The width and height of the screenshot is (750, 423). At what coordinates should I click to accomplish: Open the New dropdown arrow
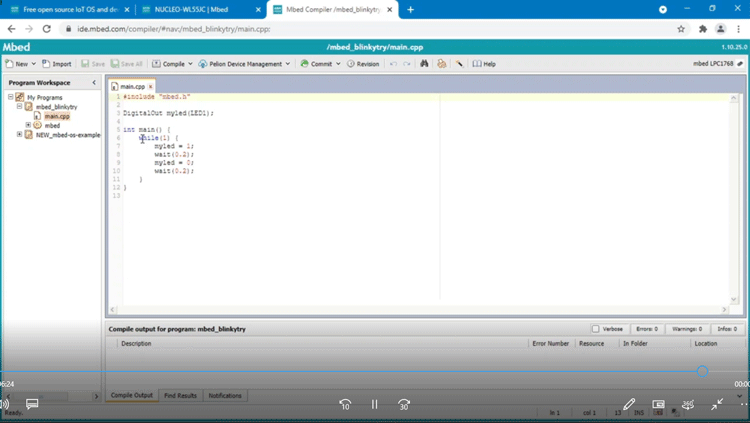pos(33,64)
